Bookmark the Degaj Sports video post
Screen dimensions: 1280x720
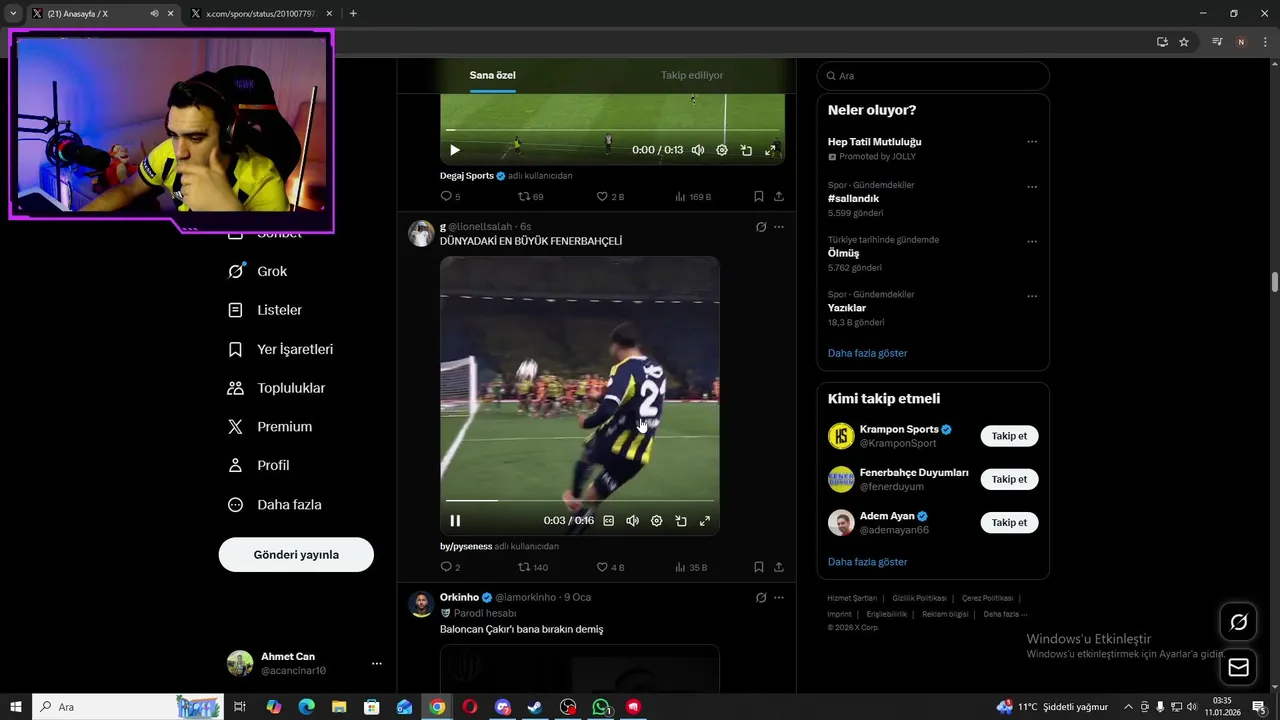point(759,196)
